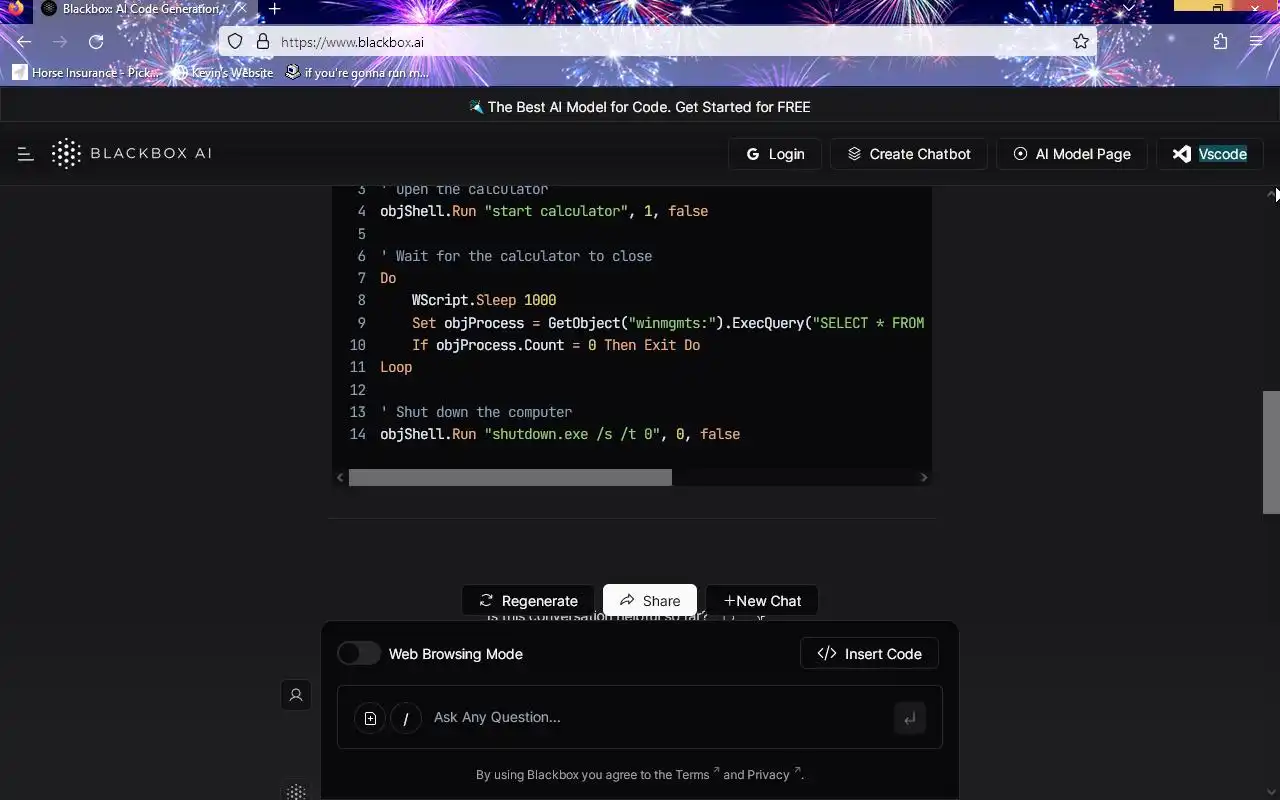Open the Vscode extension link
1280x800 pixels.
coord(1210,154)
